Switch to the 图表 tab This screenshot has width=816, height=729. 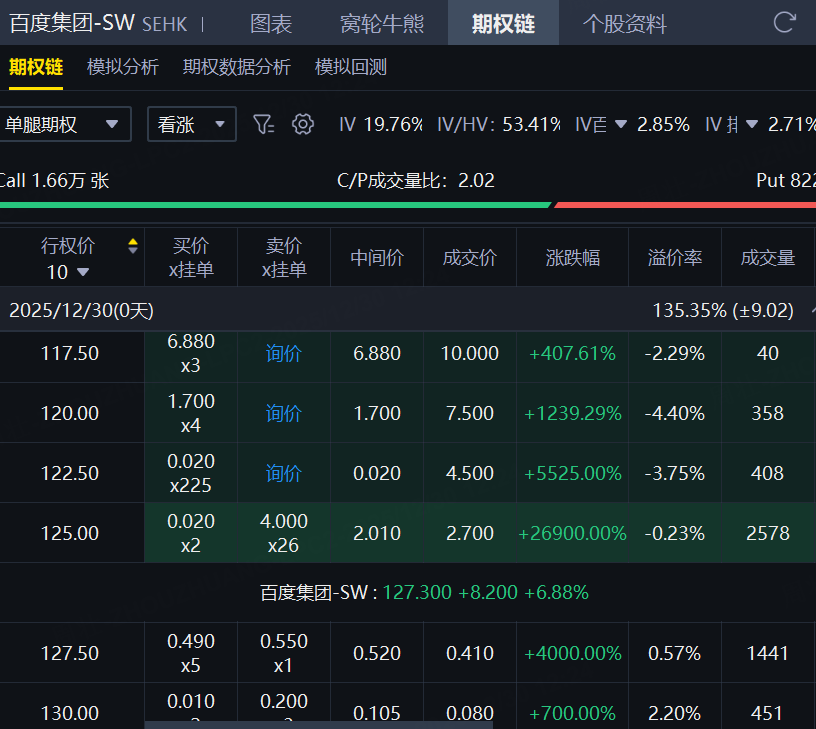[x=271, y=23]
